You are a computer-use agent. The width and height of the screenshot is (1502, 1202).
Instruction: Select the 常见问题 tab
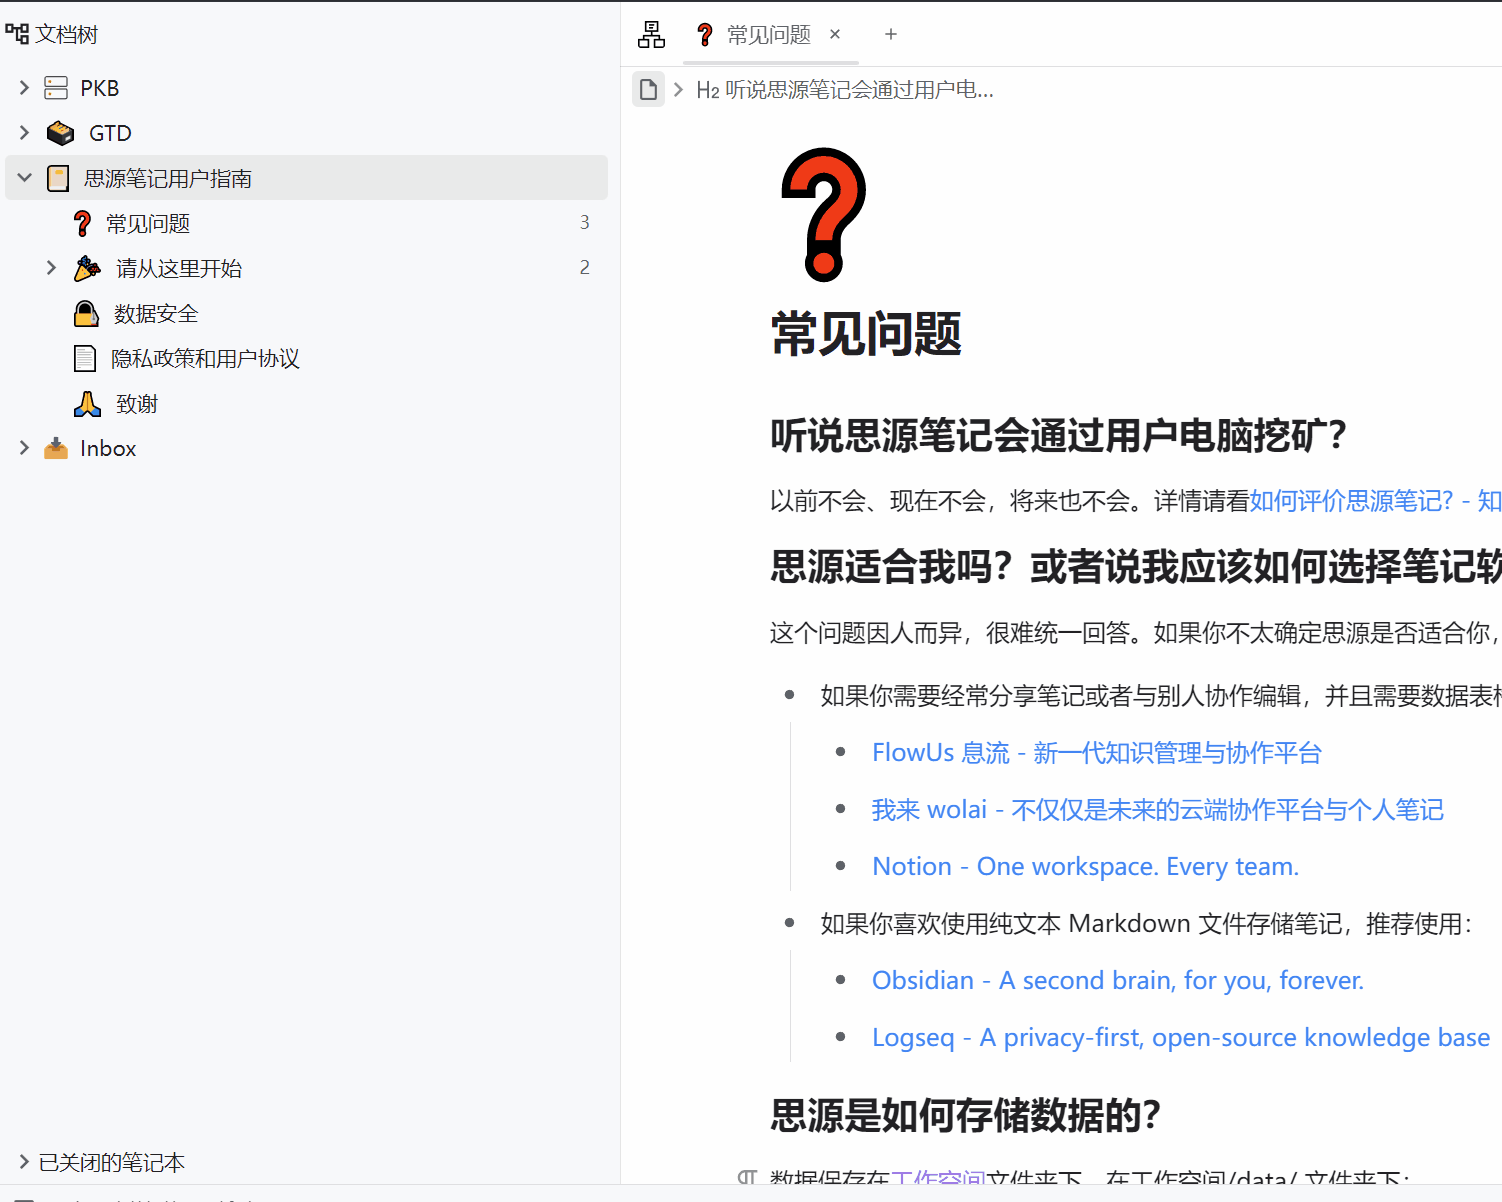(x=768, y=34)
